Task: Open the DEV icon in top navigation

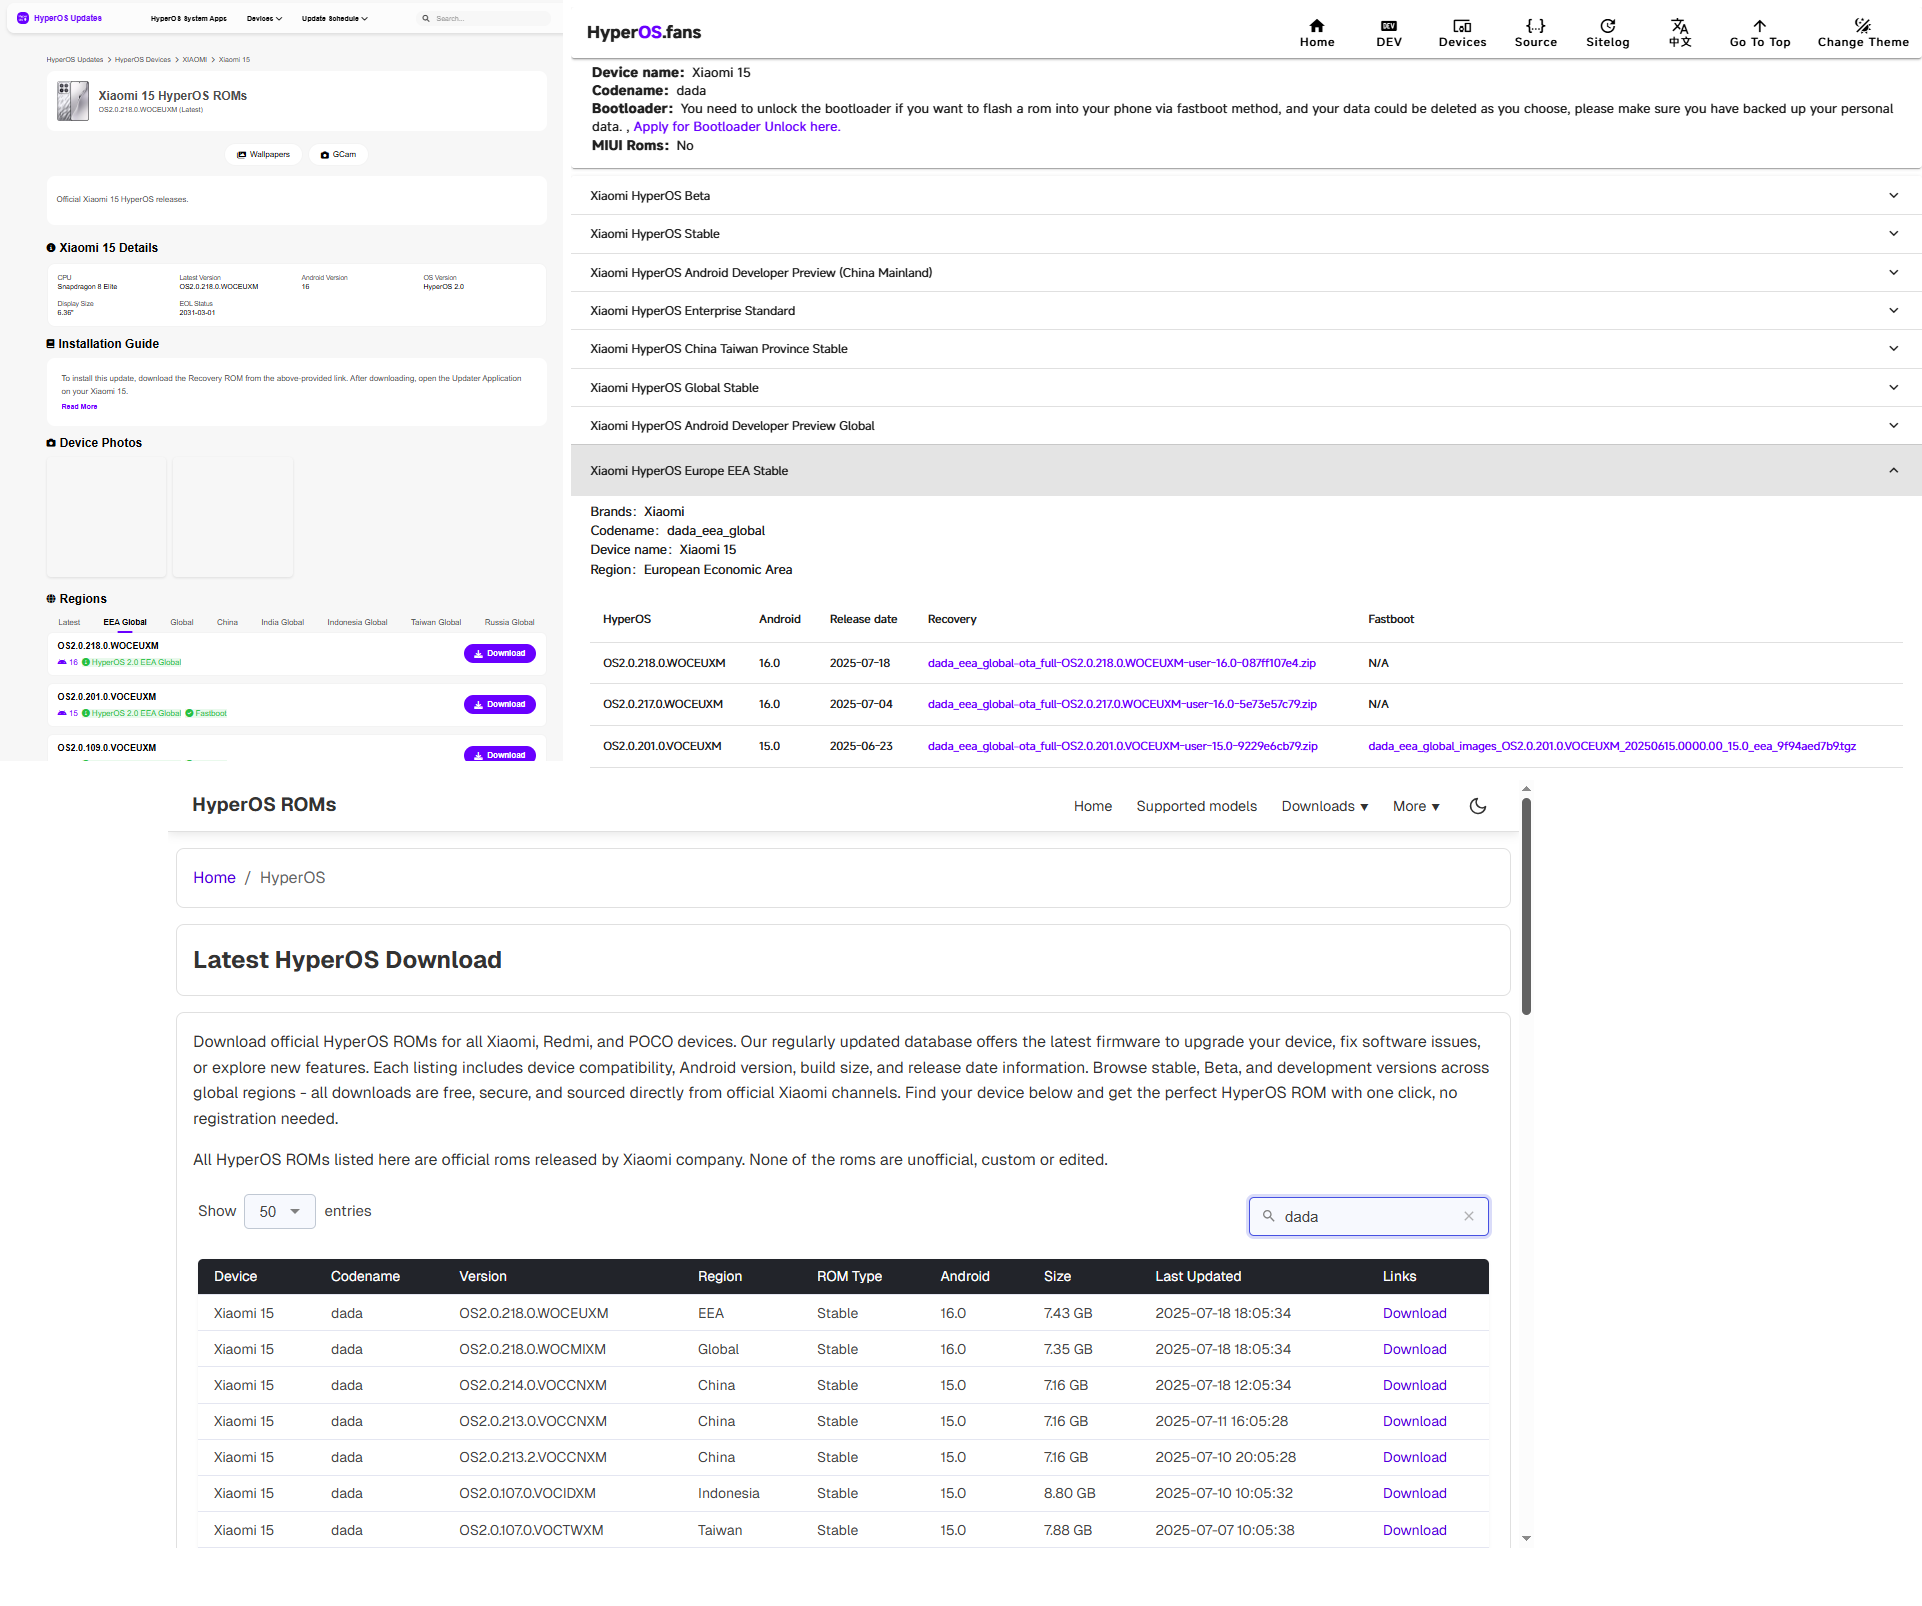Action: (1388, 26)
